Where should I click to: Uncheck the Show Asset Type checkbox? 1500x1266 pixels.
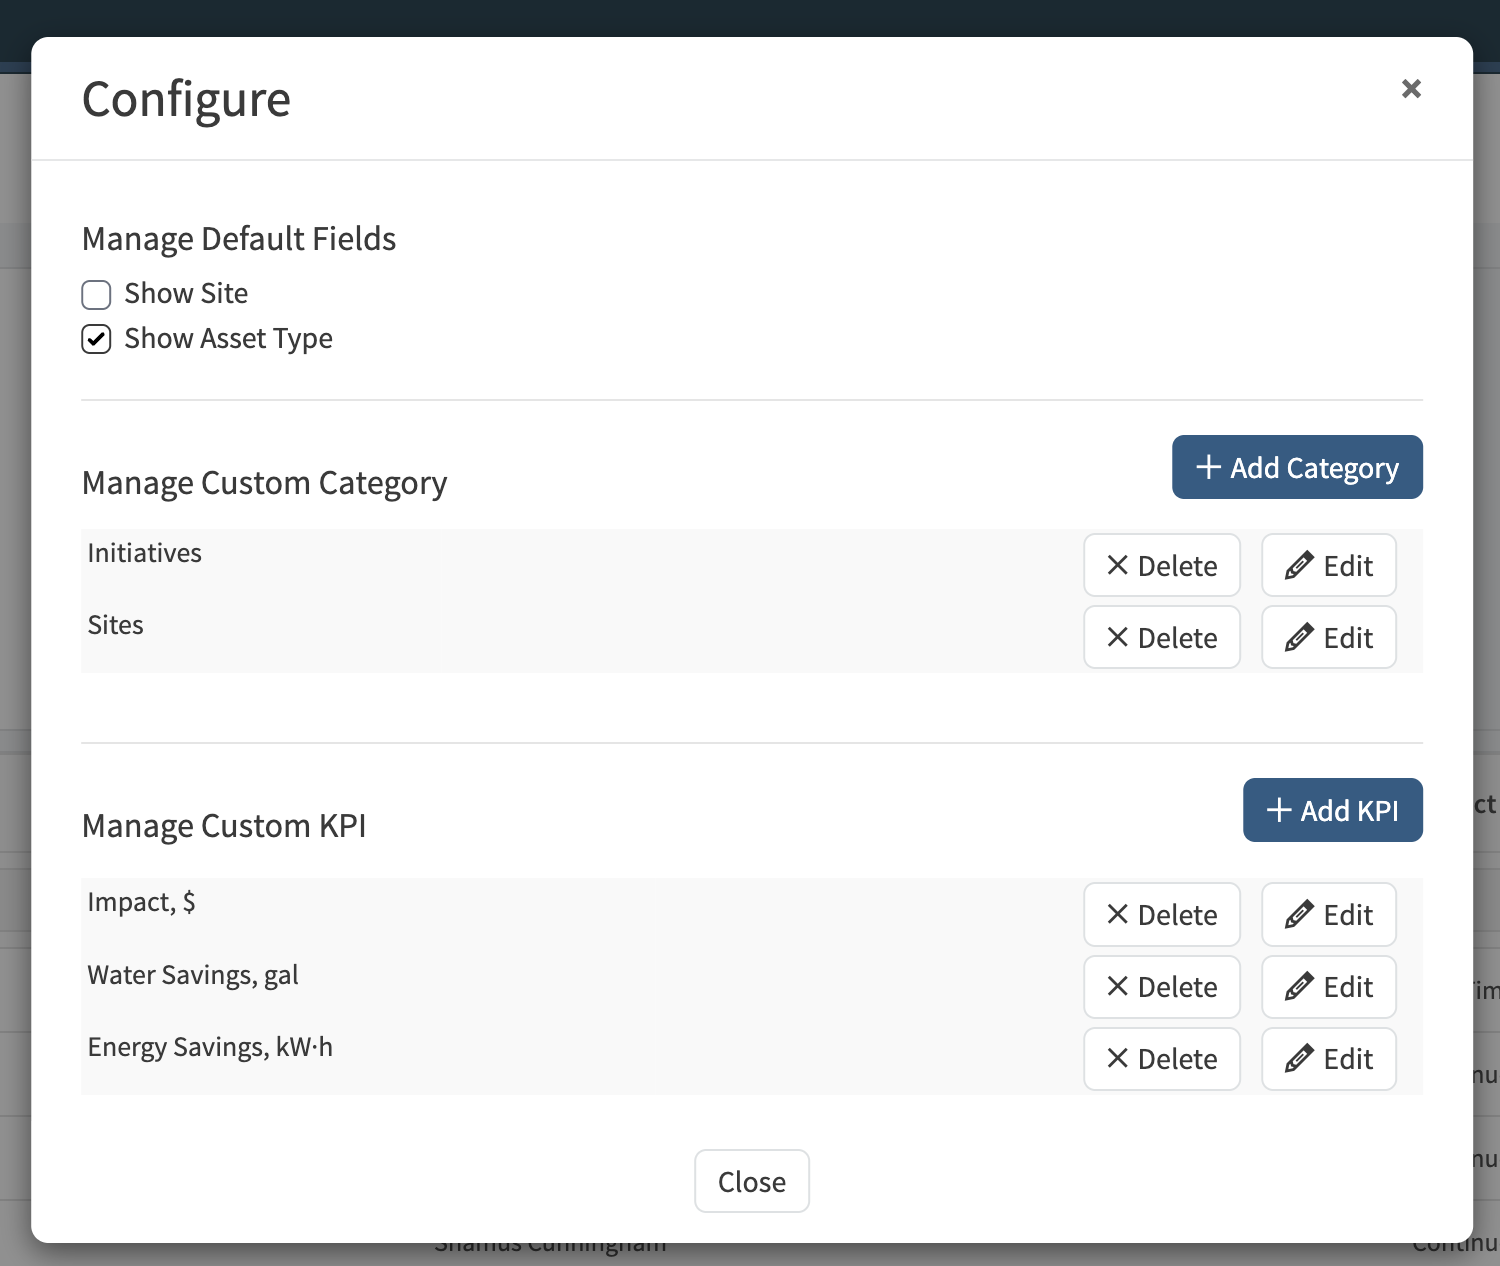pyautogui.click(x=96, y=340)
